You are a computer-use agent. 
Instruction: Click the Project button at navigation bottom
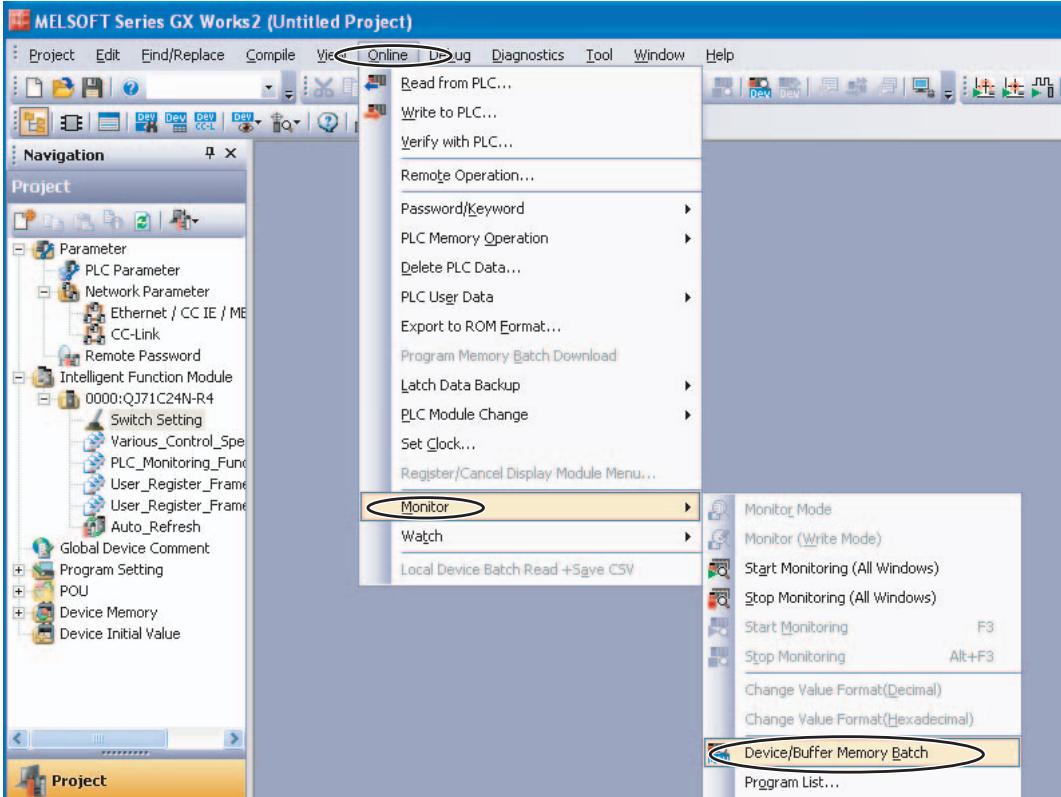[127, 779]
